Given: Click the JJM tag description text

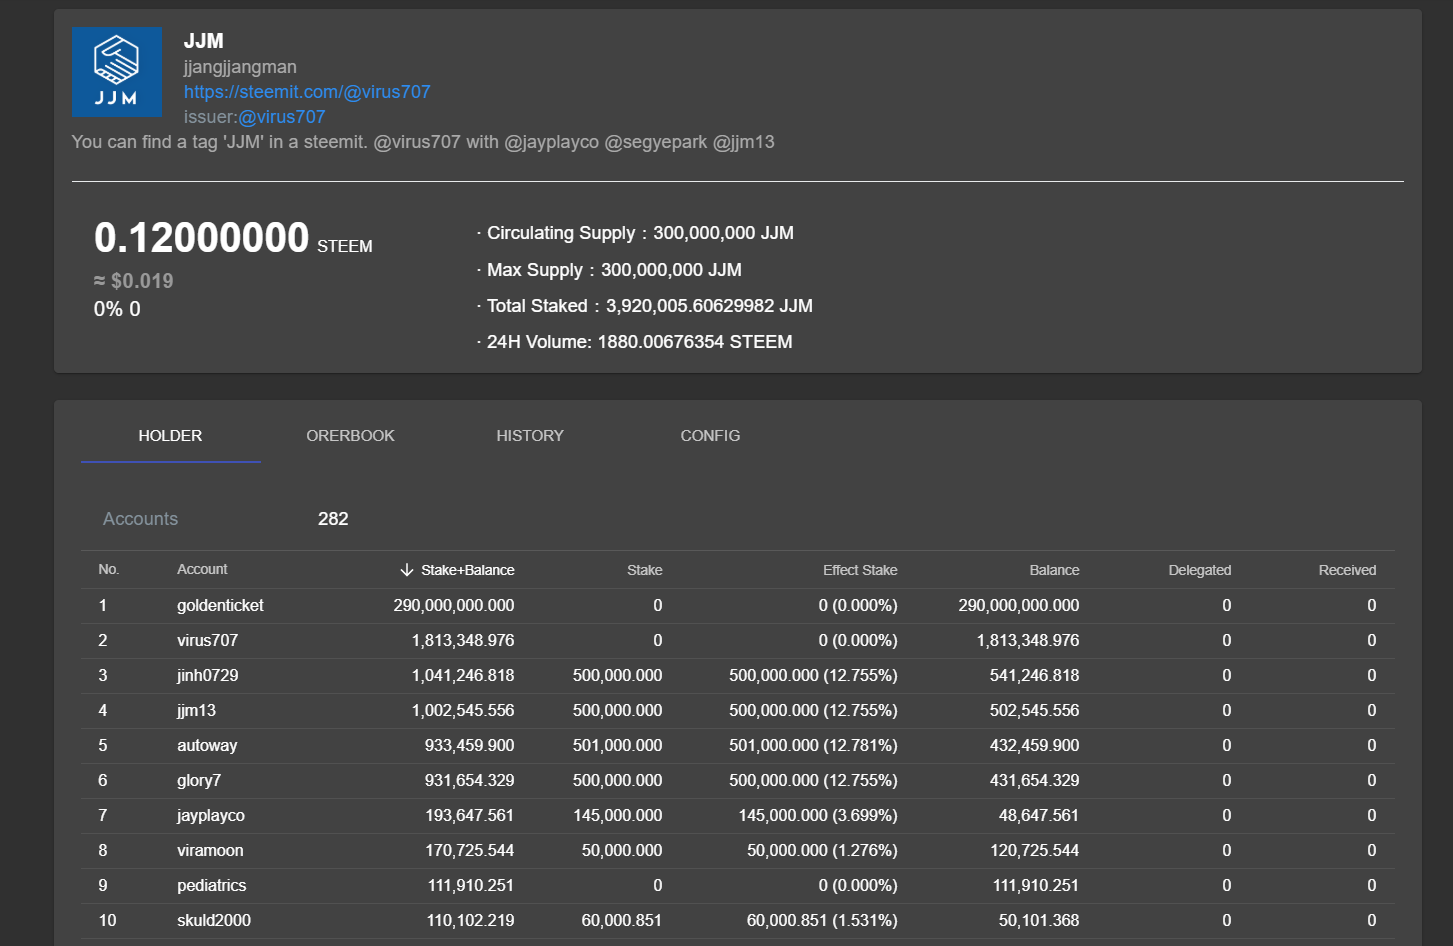Looking at the screenshot, I should (x=423, y=142).
